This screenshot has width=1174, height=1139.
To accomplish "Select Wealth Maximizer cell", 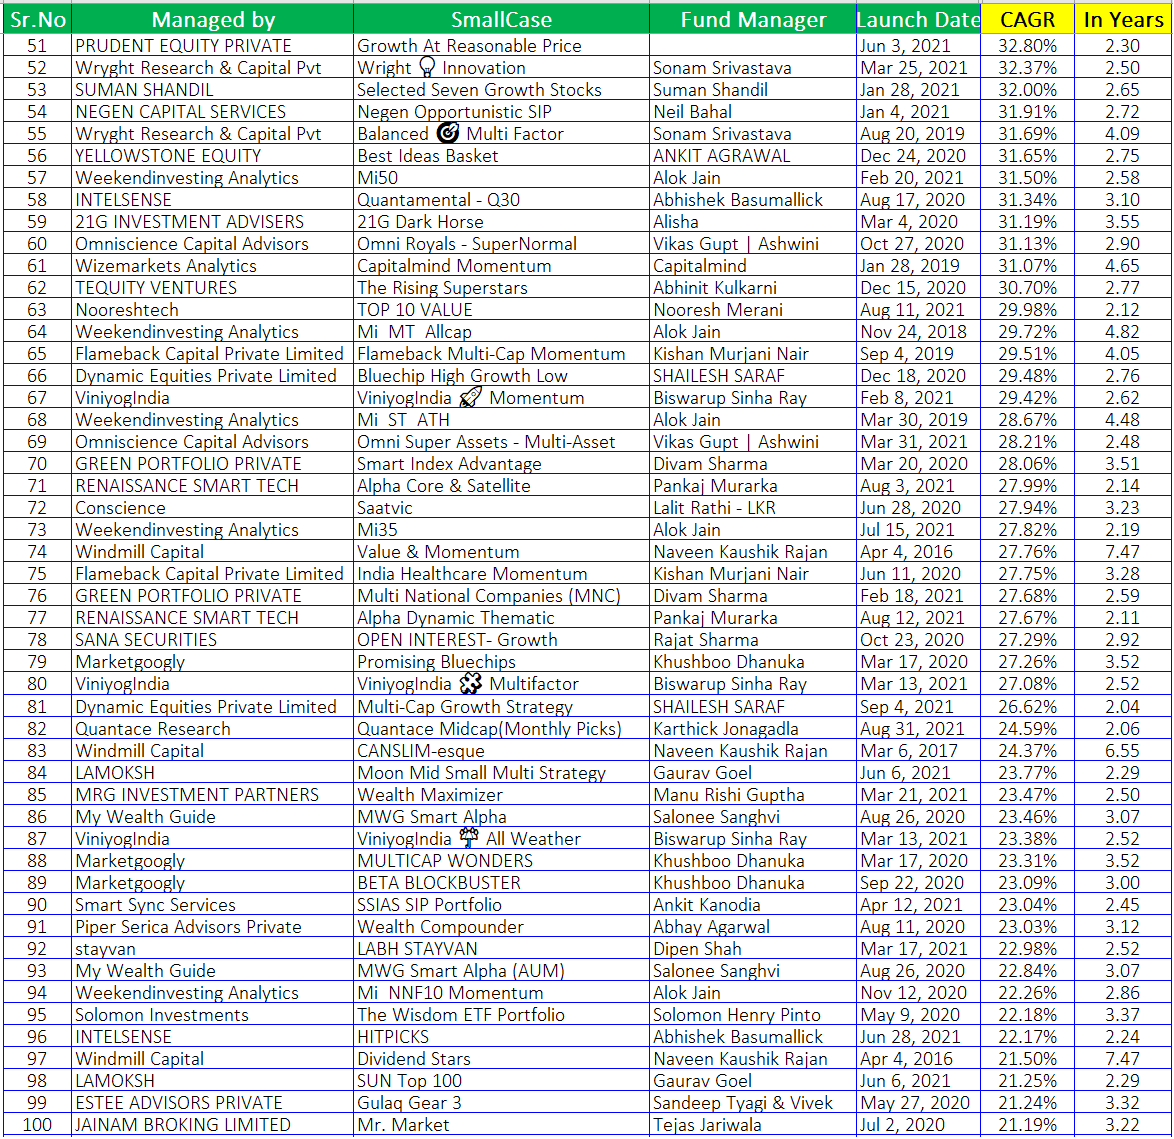I will tap(501, 795).
